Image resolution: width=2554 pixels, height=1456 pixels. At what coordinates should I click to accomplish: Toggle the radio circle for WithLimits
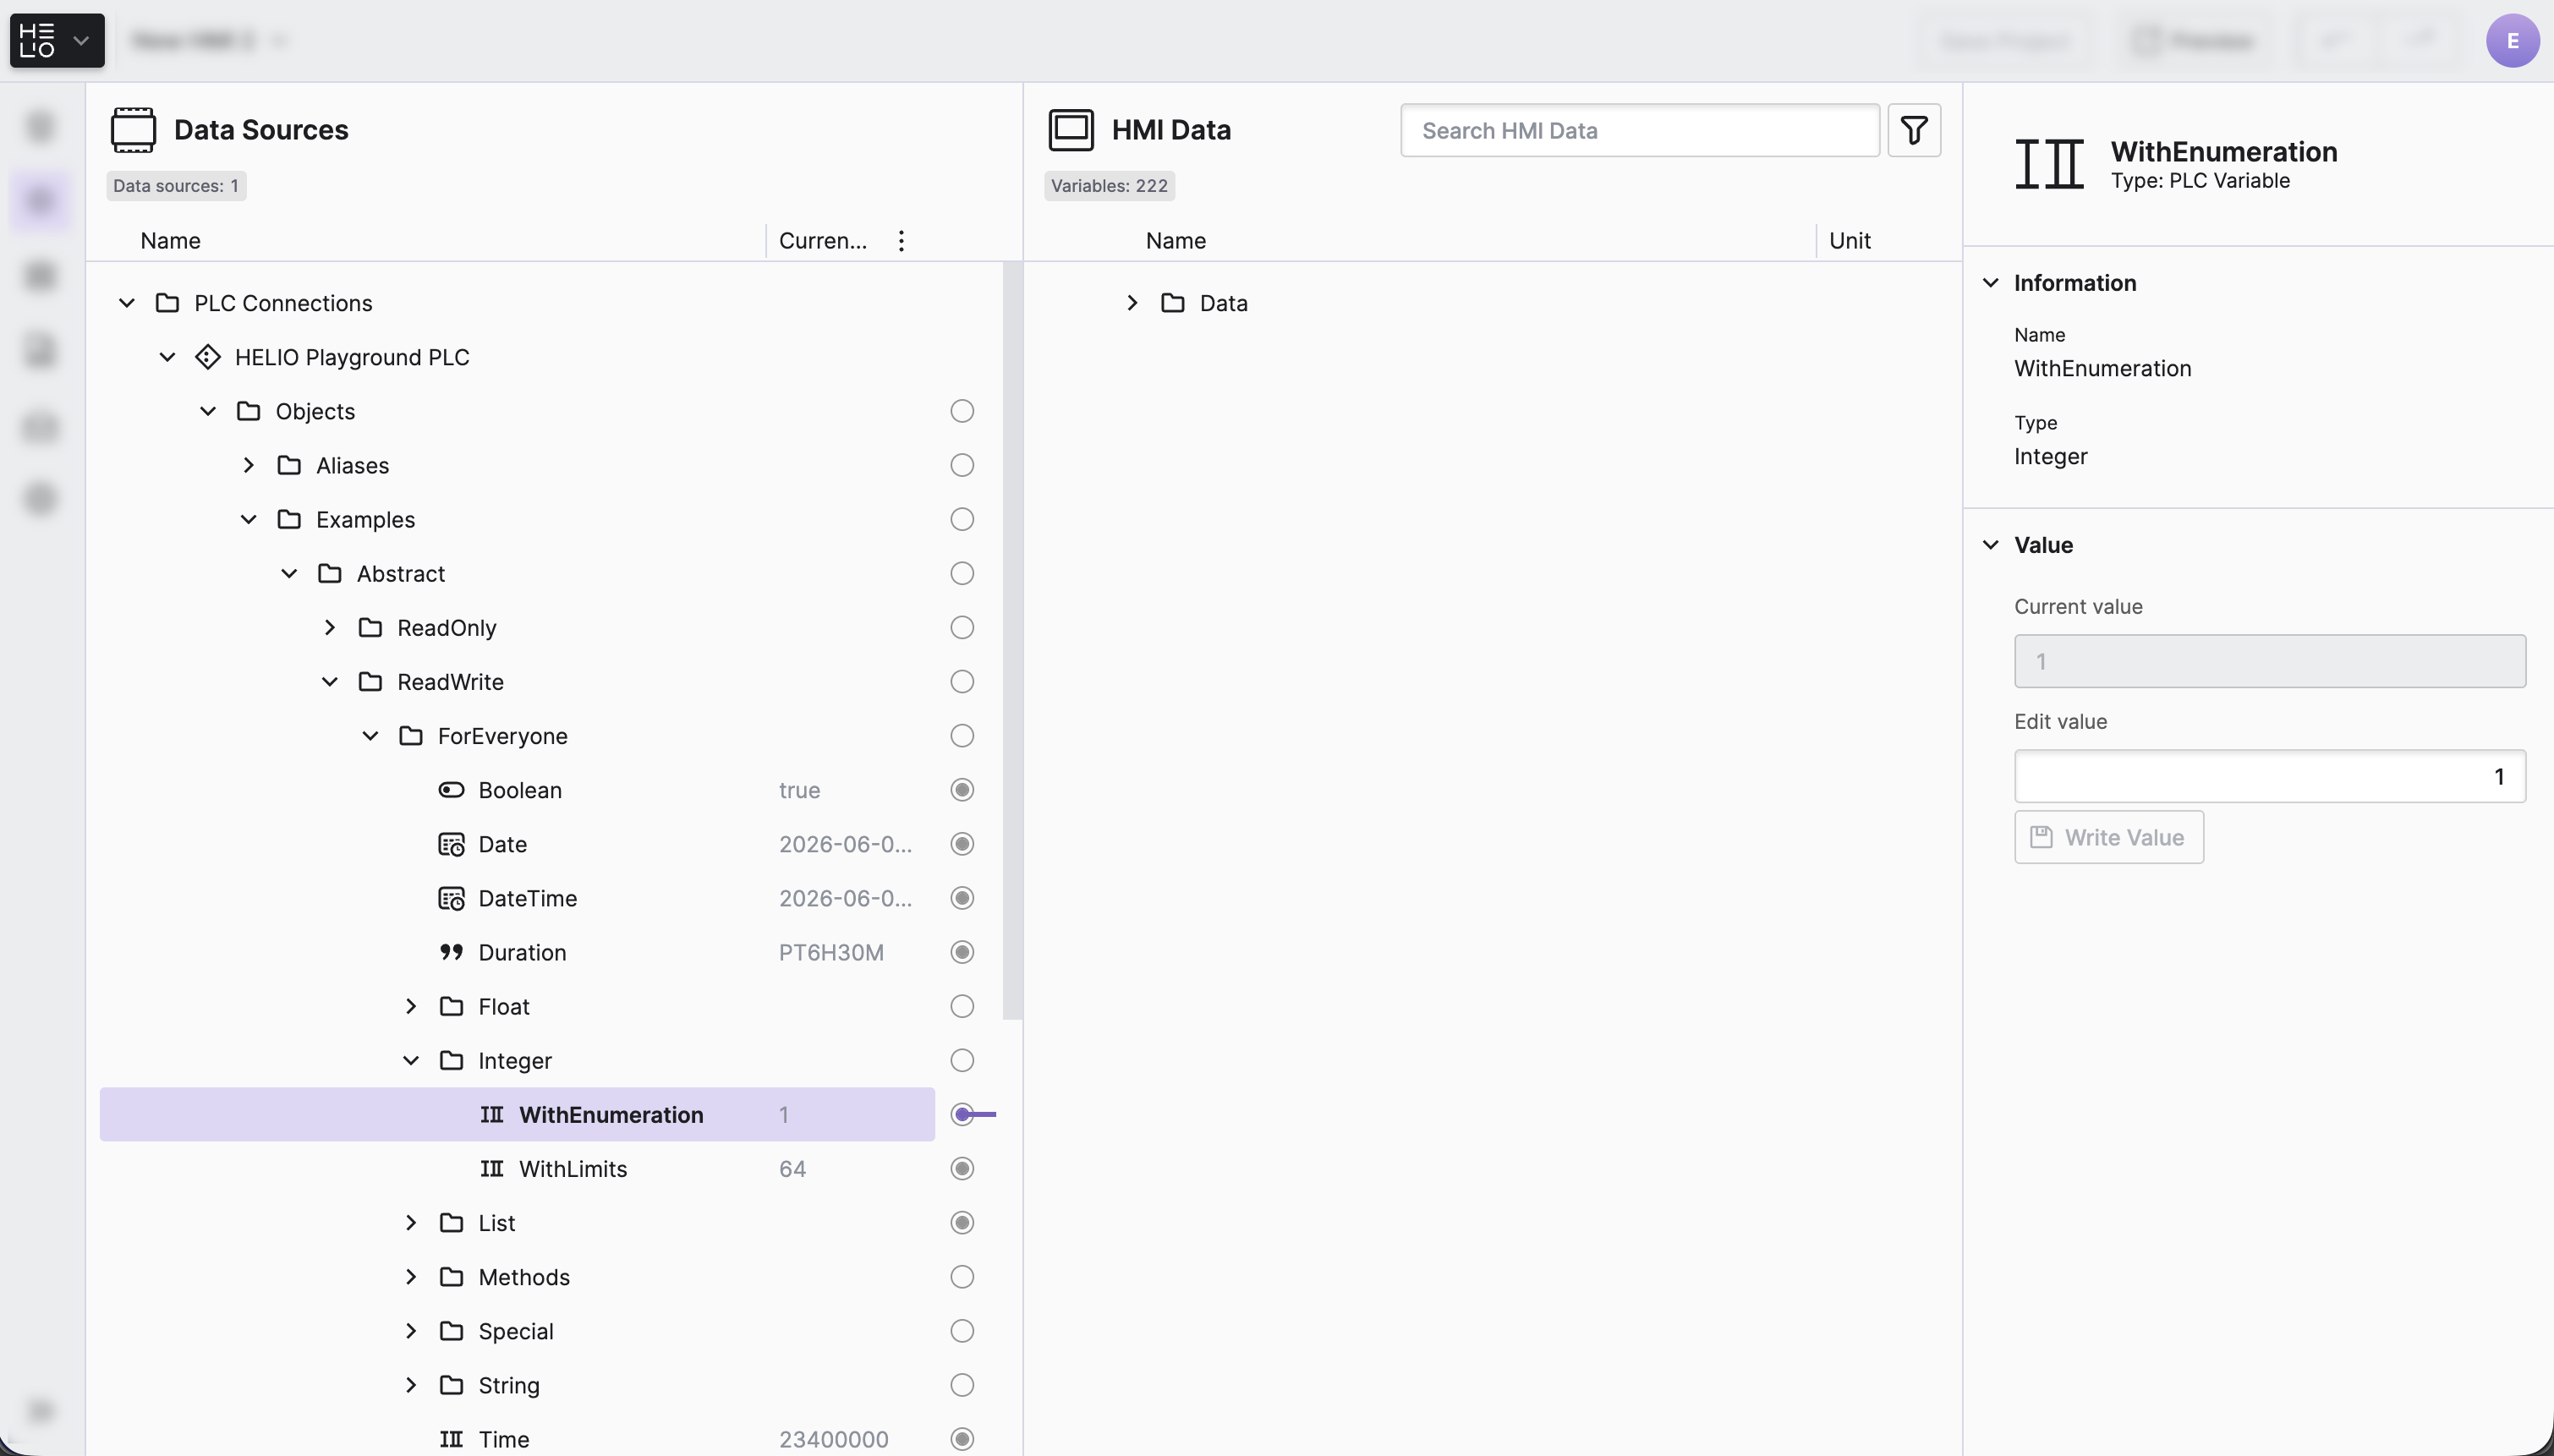(962, 1169)
